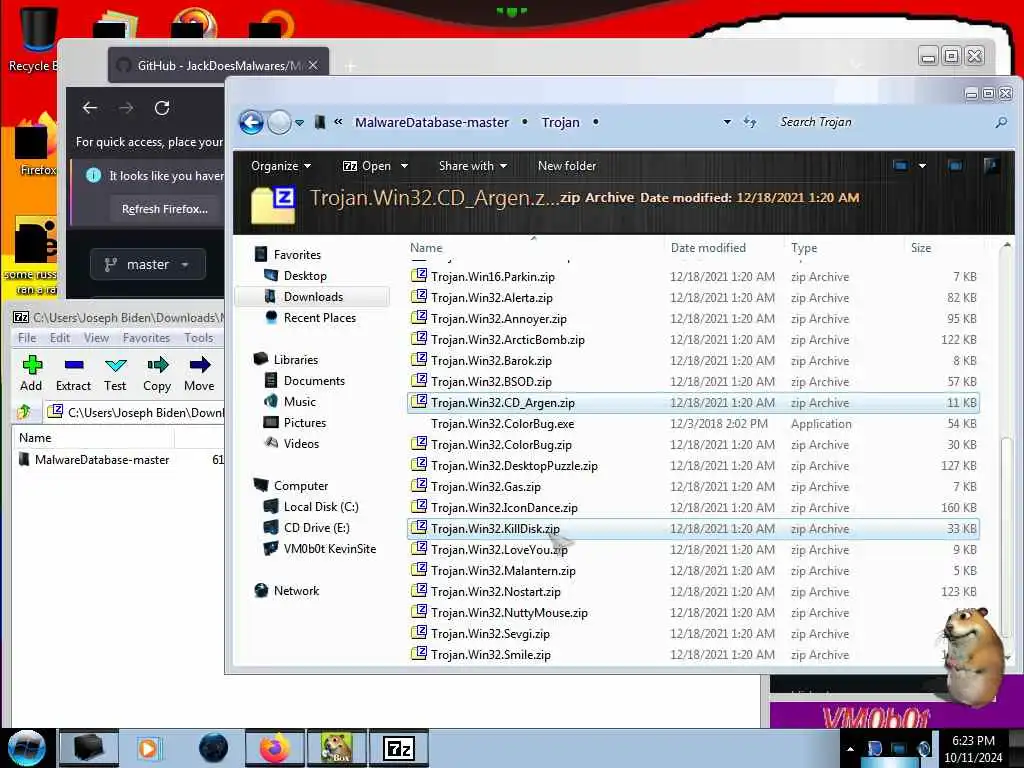Close the GitHub JackDoesMalwares tab
The width and height of the screenshot is (1024, 768).
coord(313,65)
